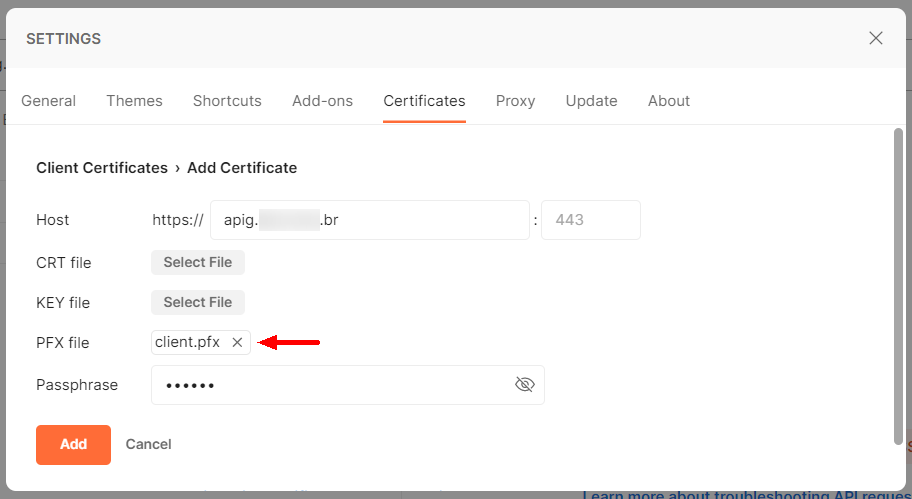The width and height of the screenshot is (912, 499).
Task: Click the Certificates tab
Action: click(x=424, y=101)
